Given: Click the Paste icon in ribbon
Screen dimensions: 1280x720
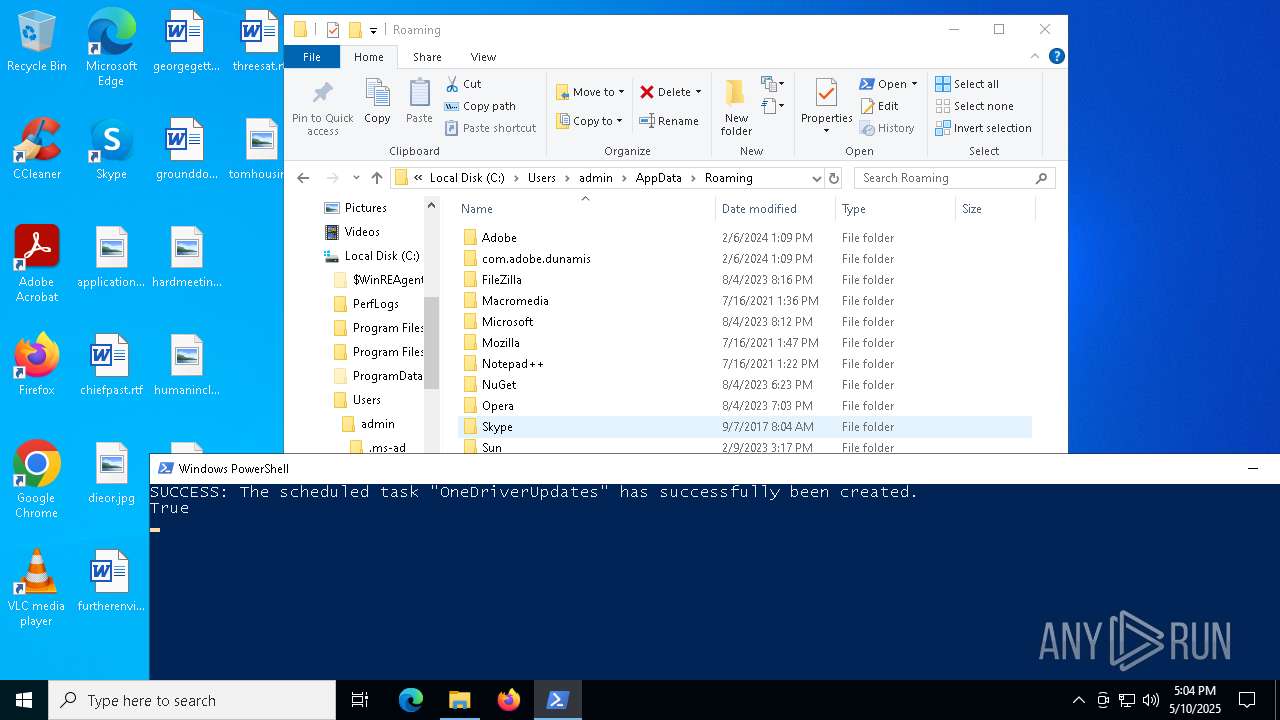Looking at the screenshot, I should [419, 102].
